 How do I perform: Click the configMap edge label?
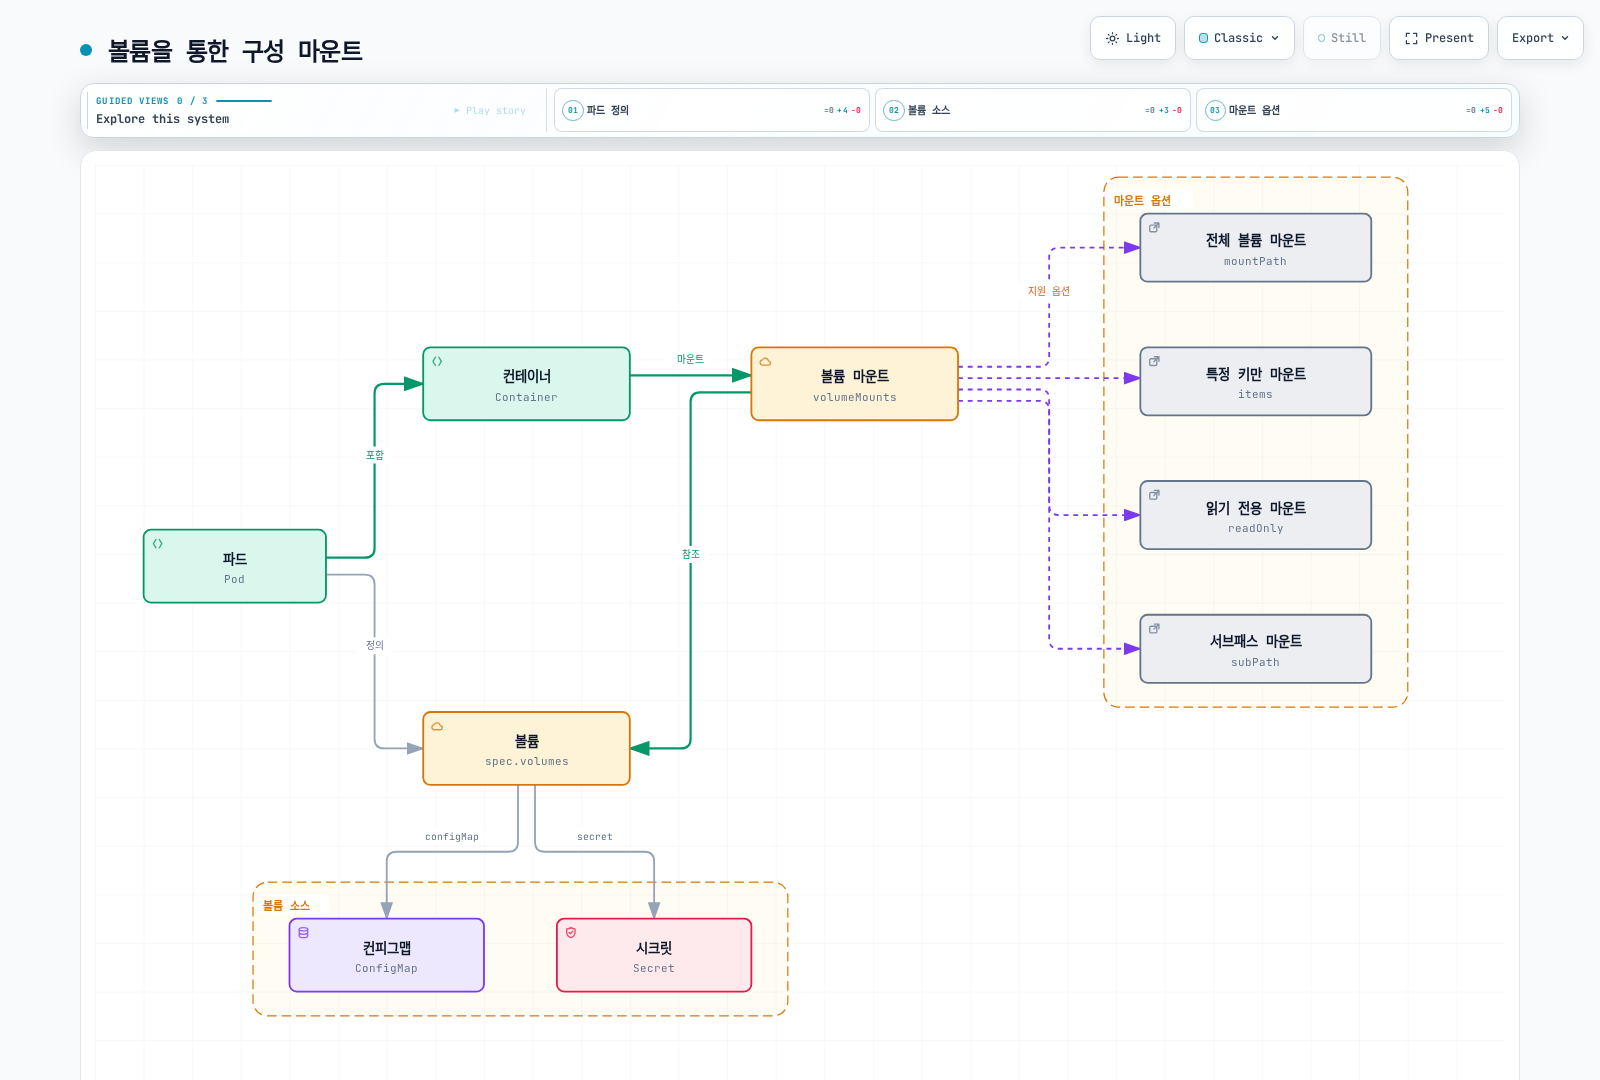[x=452, y=837]
